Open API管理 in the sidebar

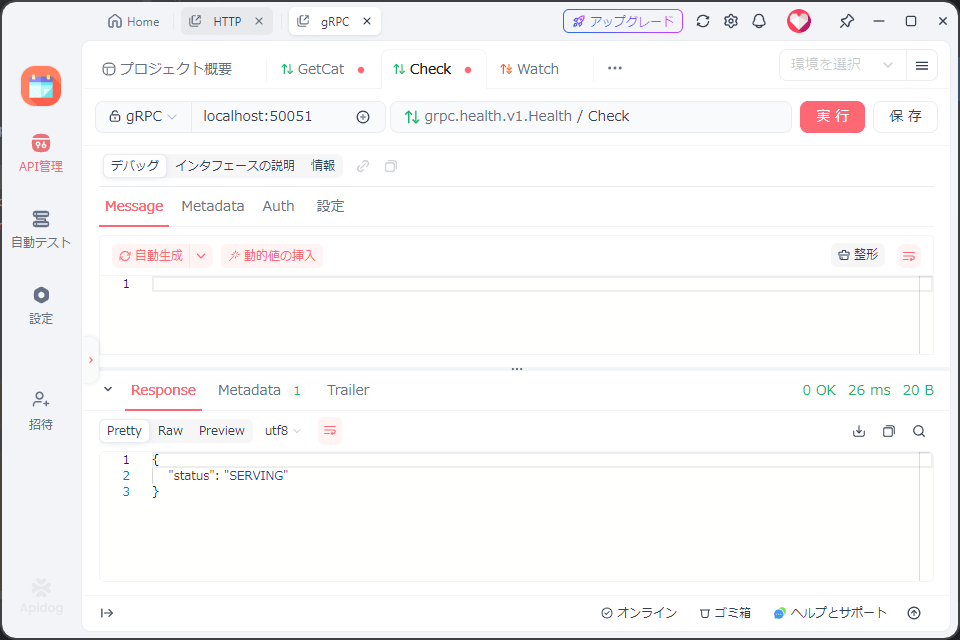(40, 153)
